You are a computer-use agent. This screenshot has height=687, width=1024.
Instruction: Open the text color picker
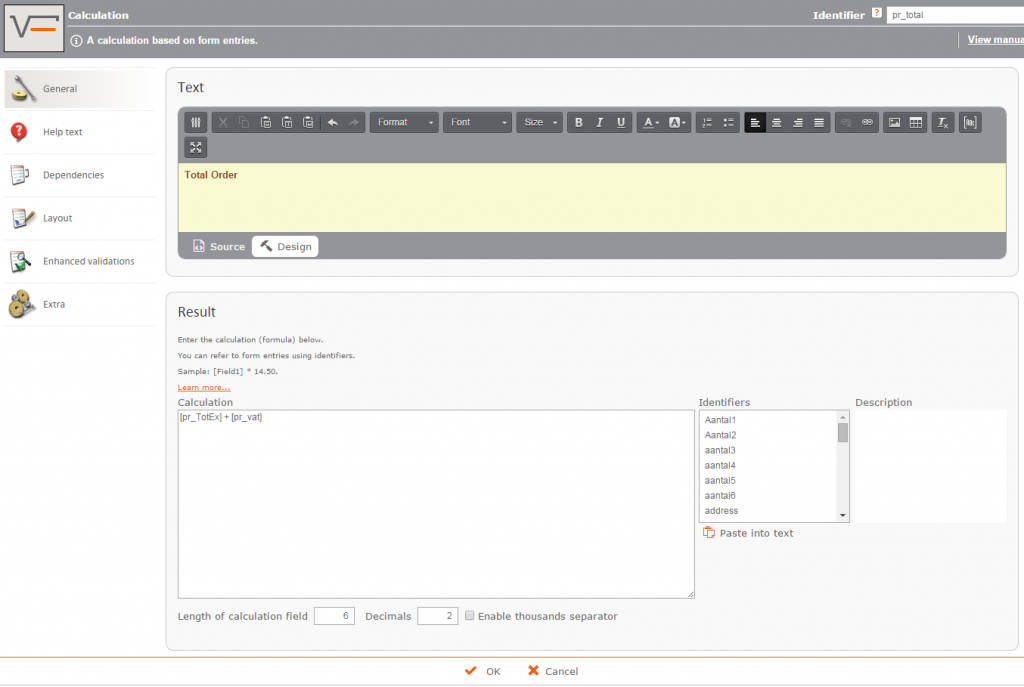[651, 122]
